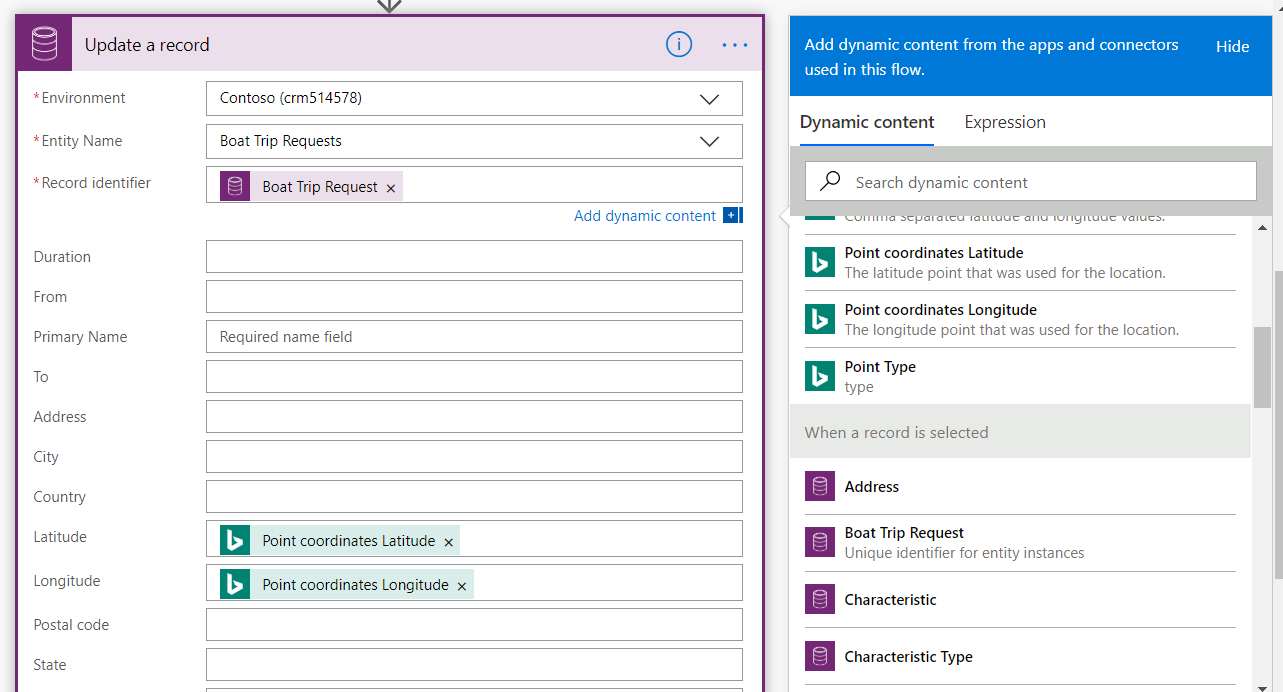Remove Point coordinates Longitude token from Longitude
The image size is (1283, 692).
click(462, 586)
